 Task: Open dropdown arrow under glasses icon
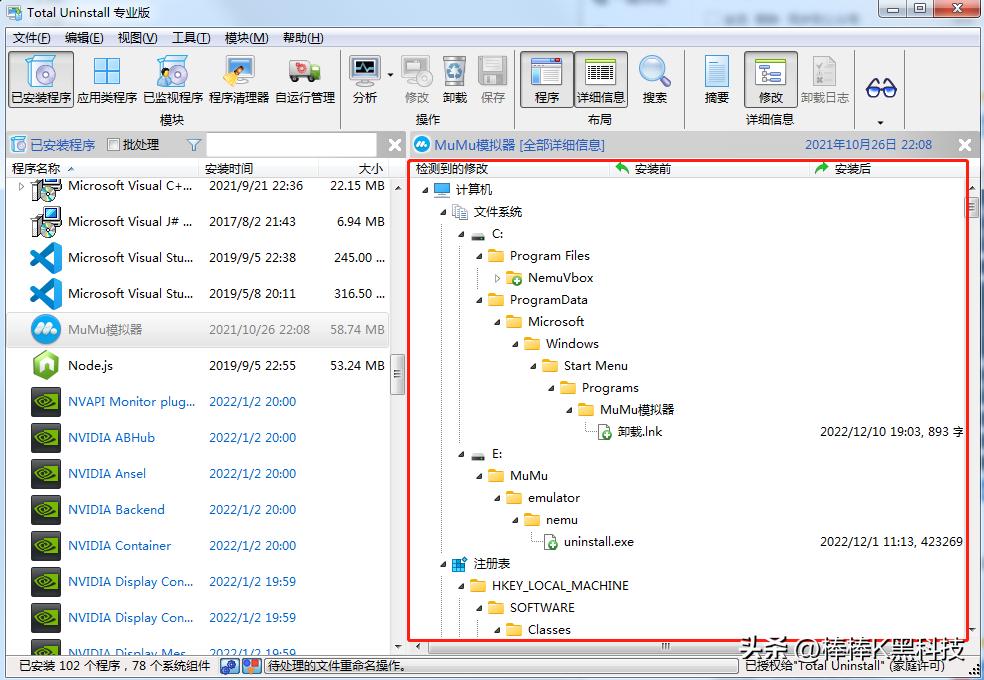point(880,122)
